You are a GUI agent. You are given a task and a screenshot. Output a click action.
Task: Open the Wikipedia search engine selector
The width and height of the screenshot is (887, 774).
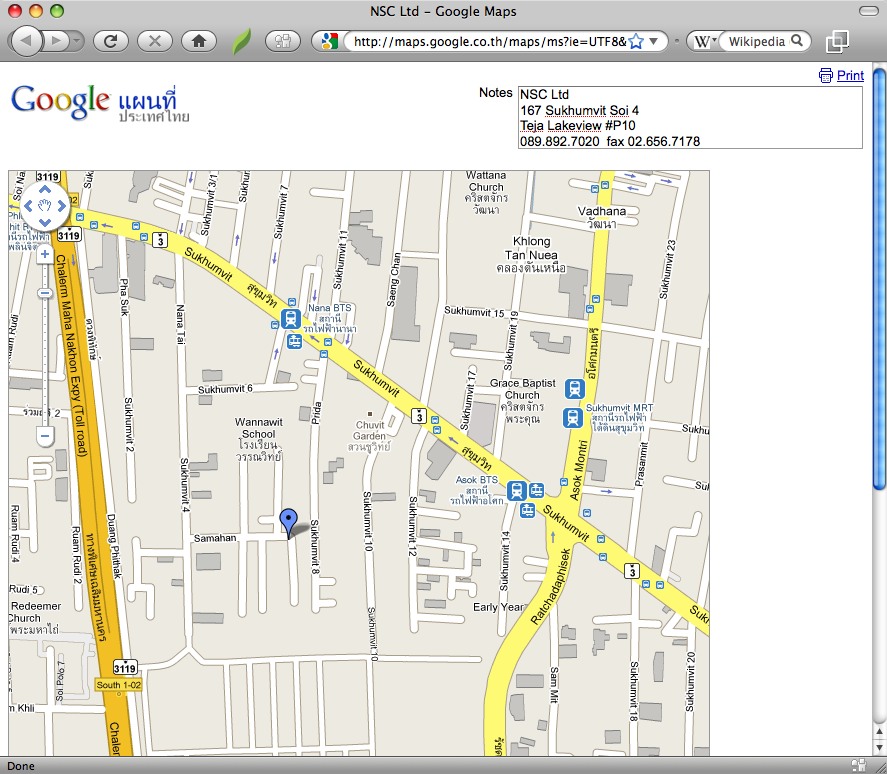coord(704,41)
